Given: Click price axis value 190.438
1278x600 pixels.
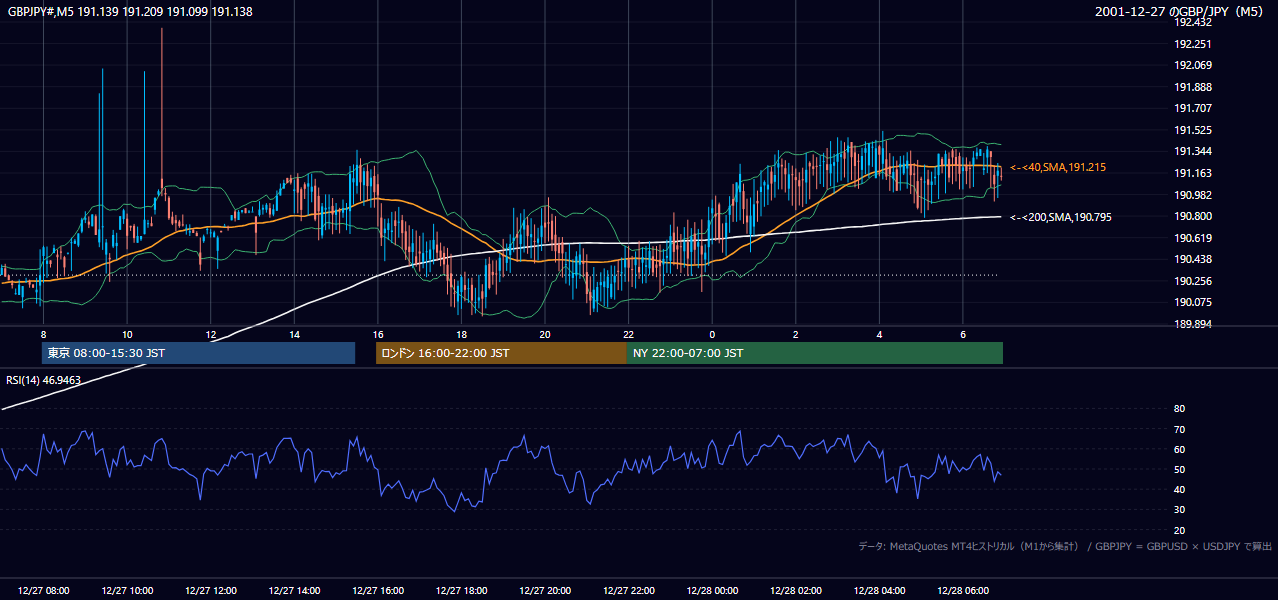Looking at the screenshot, I should coord(1193,259).
